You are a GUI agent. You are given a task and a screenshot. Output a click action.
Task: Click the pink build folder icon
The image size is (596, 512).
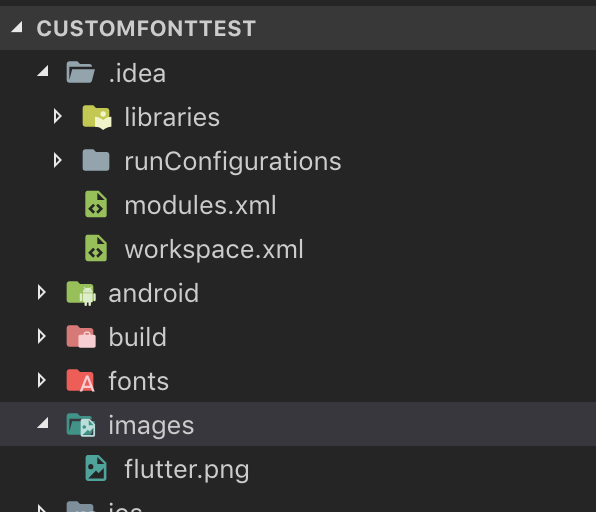pos(81,337)
